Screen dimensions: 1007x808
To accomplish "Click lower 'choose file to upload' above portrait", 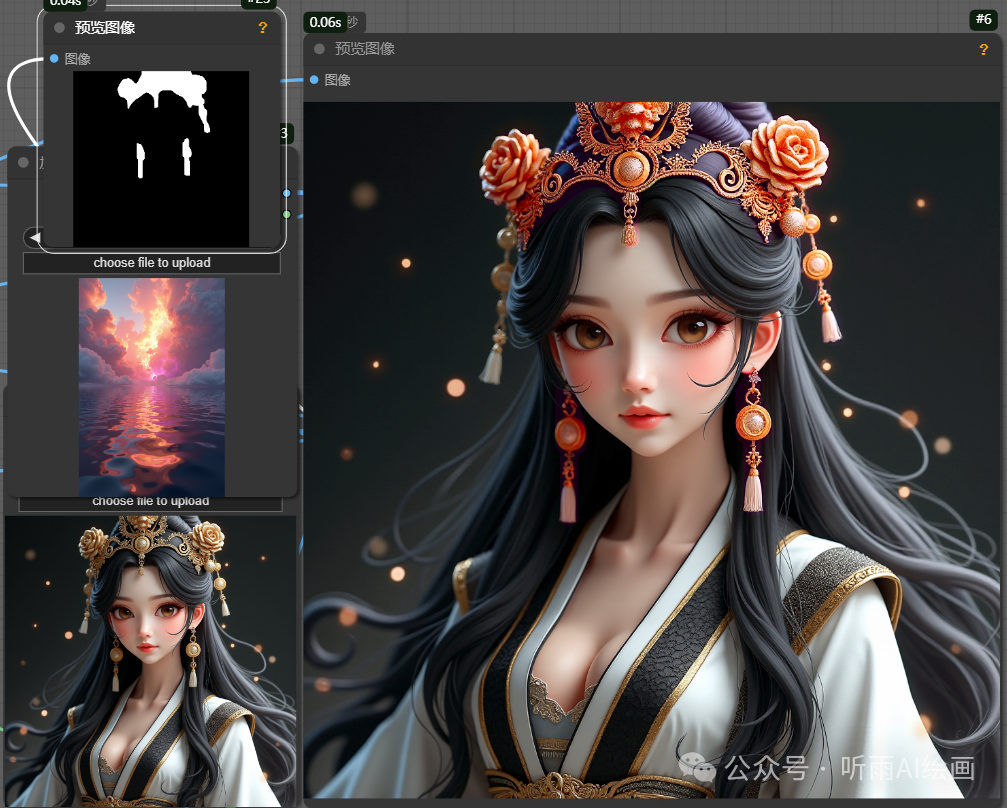I will pos(150,502).
